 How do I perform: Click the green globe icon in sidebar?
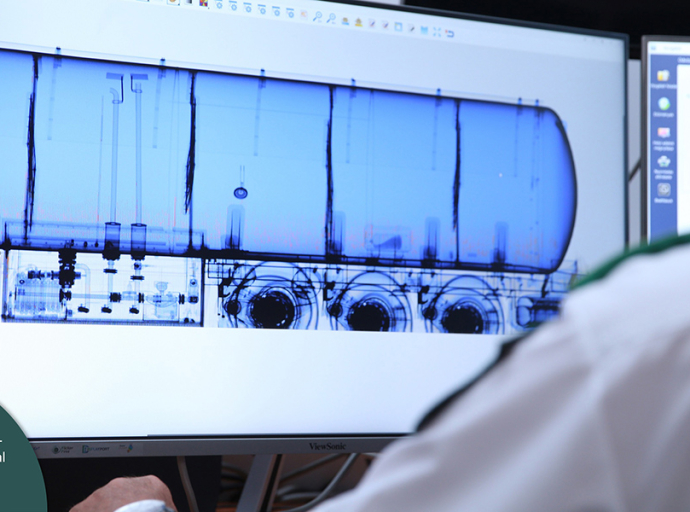[x=663, y=103]
